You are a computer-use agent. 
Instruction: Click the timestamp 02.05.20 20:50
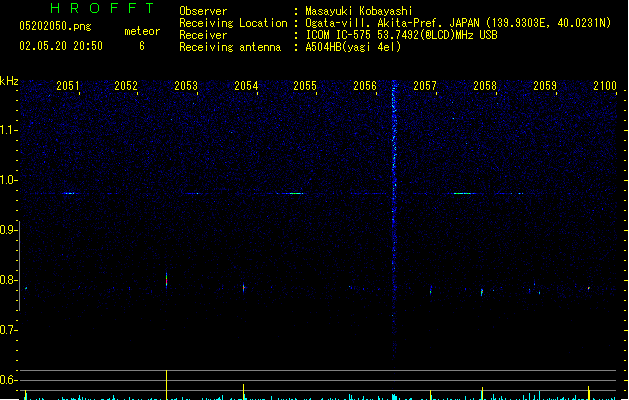(61, 46)
